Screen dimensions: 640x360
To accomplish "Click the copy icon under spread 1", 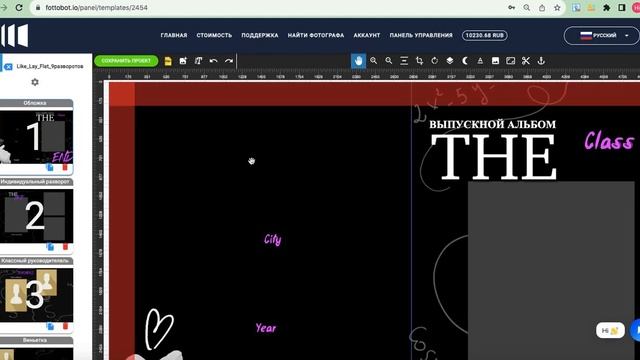I will (50, 167).
